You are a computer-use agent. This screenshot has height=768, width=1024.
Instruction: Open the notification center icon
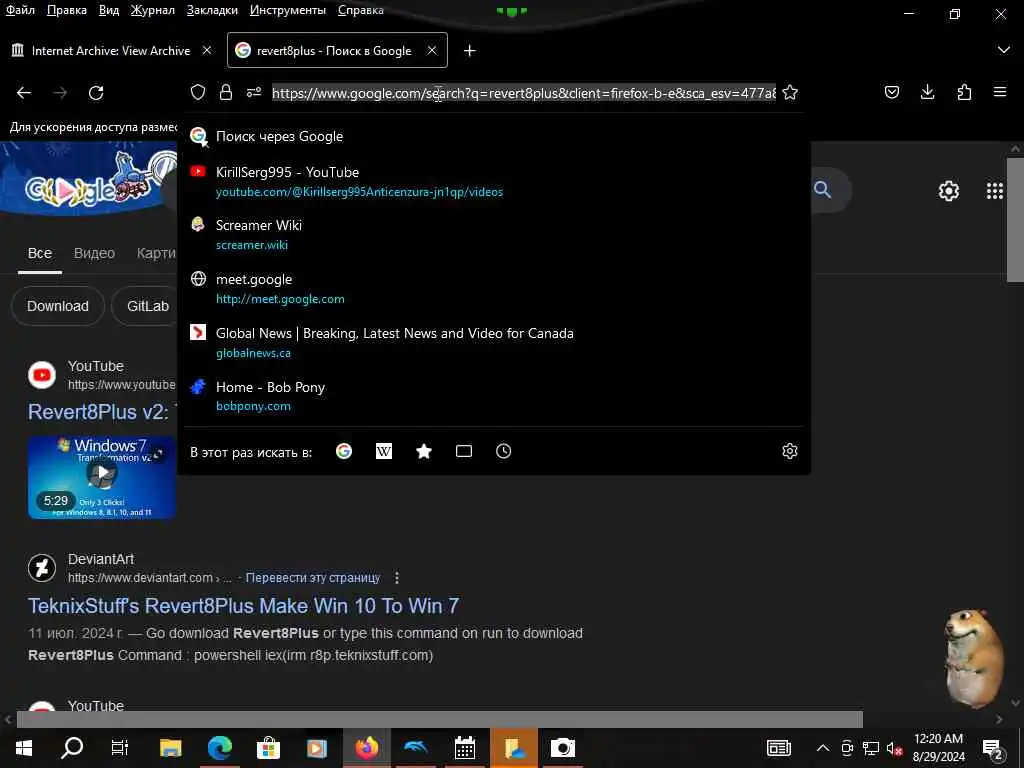coord(992,749)
